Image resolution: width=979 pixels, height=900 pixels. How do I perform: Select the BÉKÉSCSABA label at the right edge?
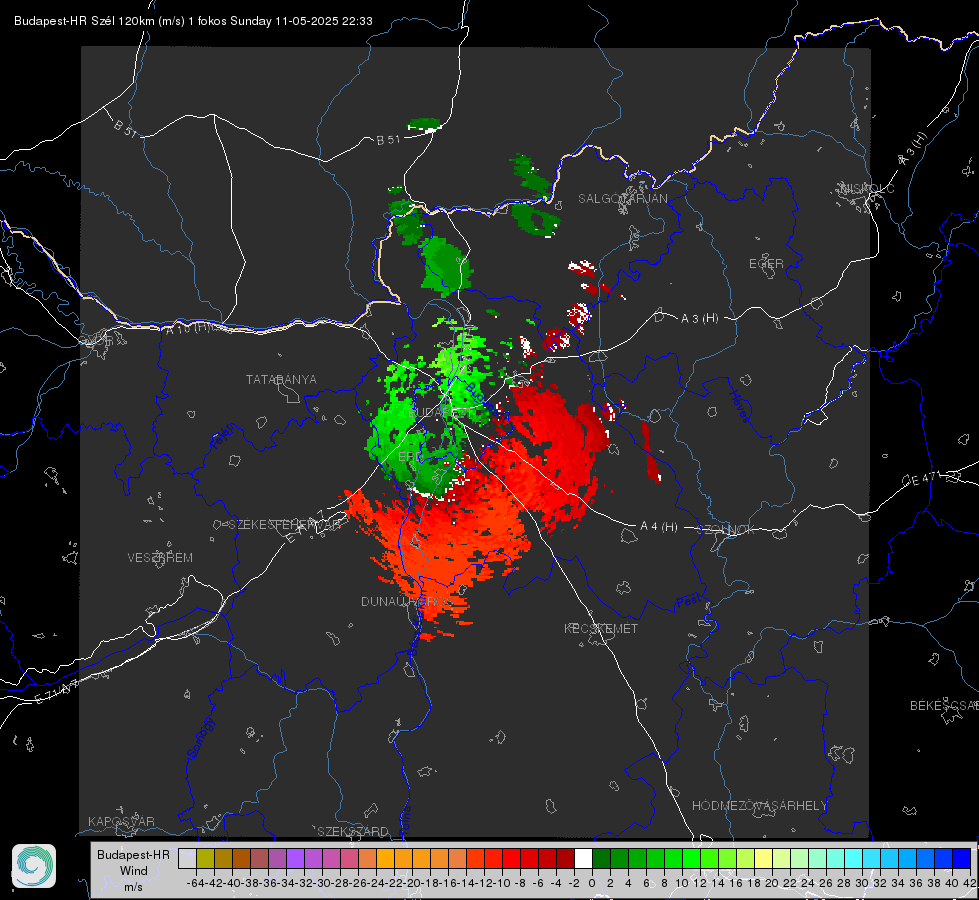944,706
